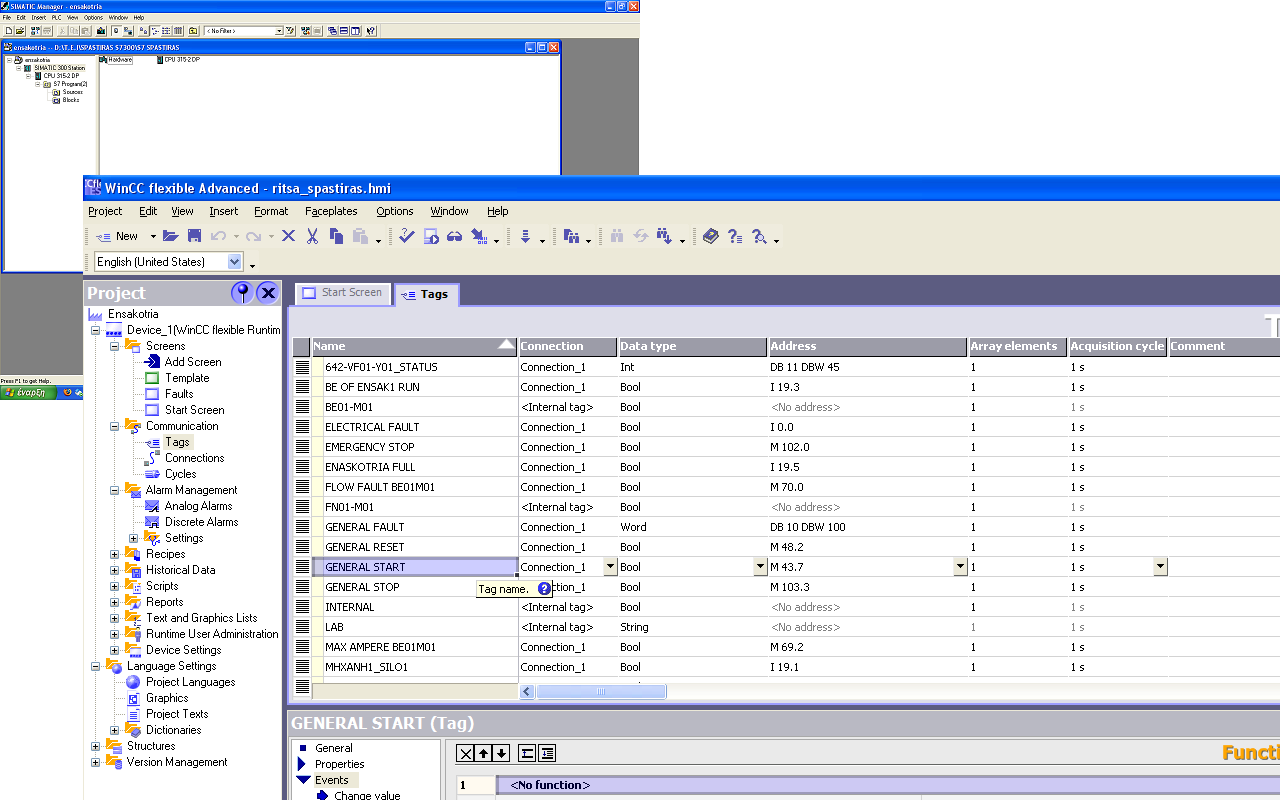Delete function with X button in Events list
This screenshot has height=800, width=1280.
tap(465, 753)
